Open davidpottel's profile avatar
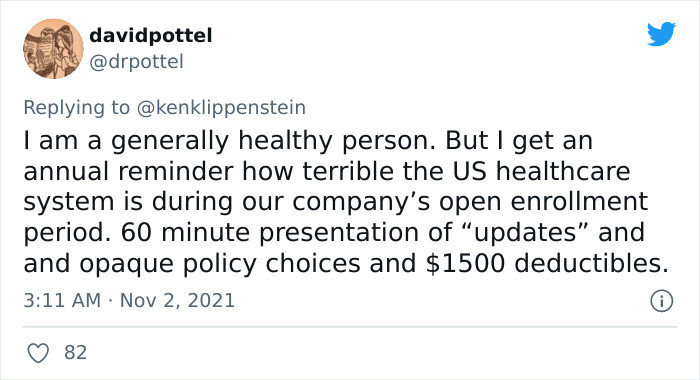 coord(53,49)
